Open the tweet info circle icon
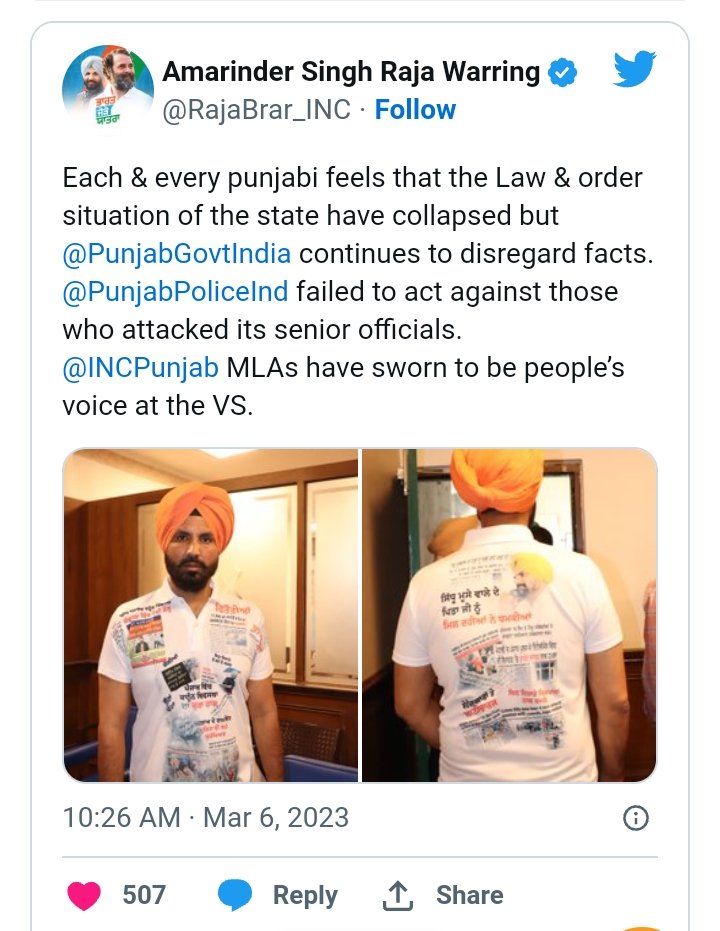Viewport: 720px width, 931px height. click(636, 818)
